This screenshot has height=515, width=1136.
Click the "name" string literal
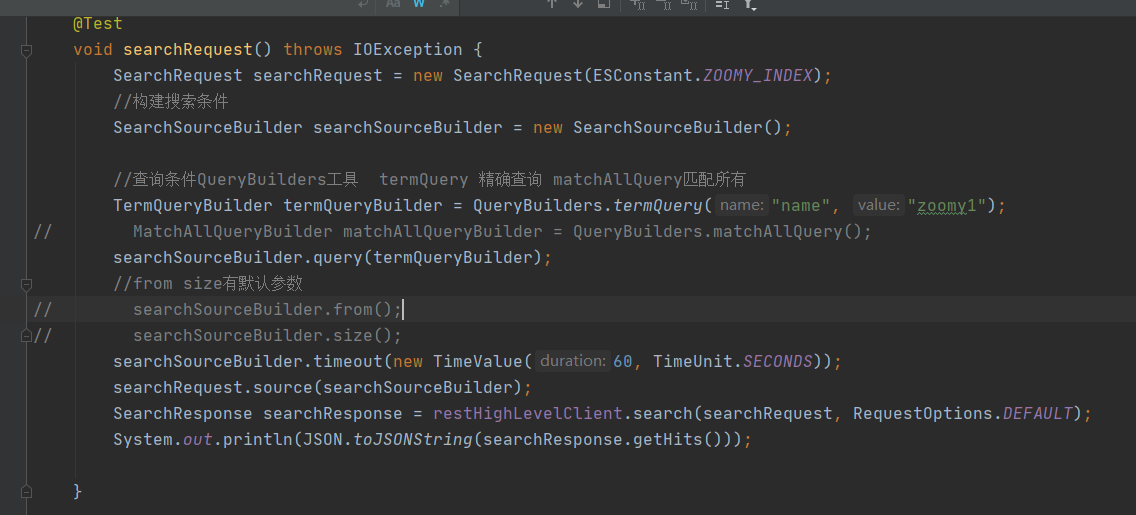point(801,206)
